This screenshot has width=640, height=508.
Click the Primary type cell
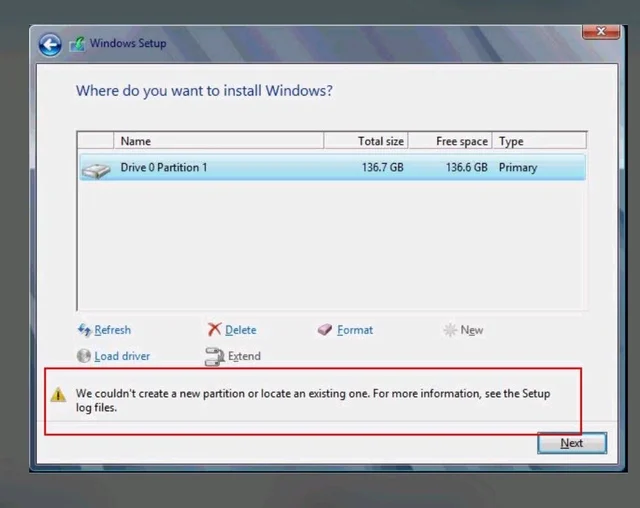[518, 168]
